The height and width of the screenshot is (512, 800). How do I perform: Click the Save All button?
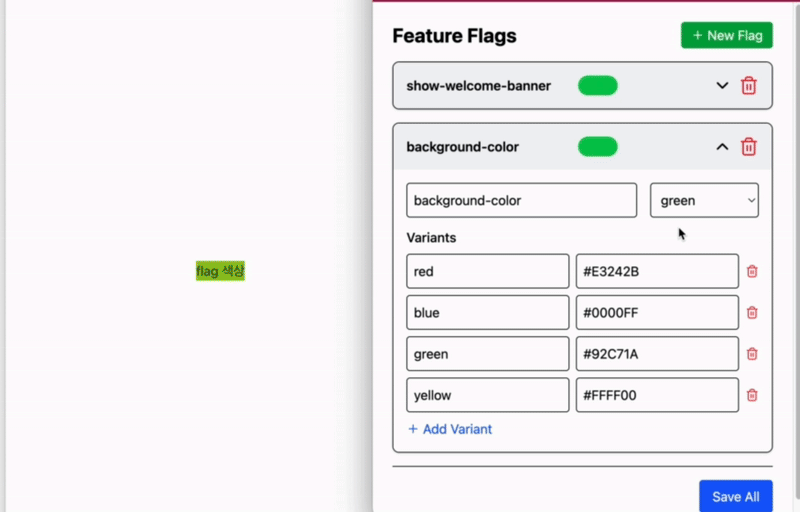click(x=736, y=496)
